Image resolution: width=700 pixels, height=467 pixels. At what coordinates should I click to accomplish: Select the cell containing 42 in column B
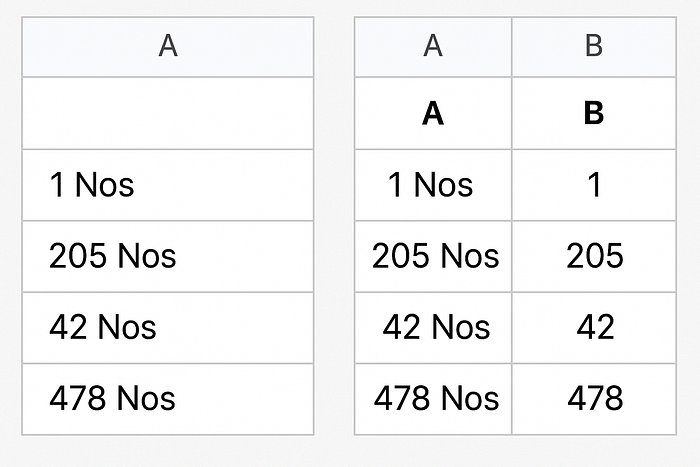pos(594,328)
